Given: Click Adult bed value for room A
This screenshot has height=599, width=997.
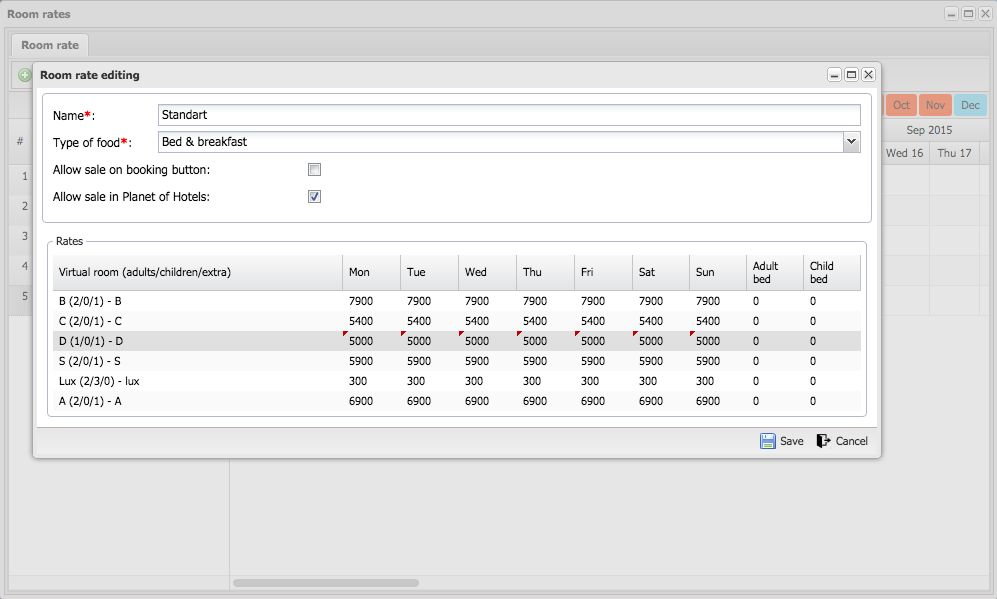Looking at the screenshot, I should click(x=756, y=401).
